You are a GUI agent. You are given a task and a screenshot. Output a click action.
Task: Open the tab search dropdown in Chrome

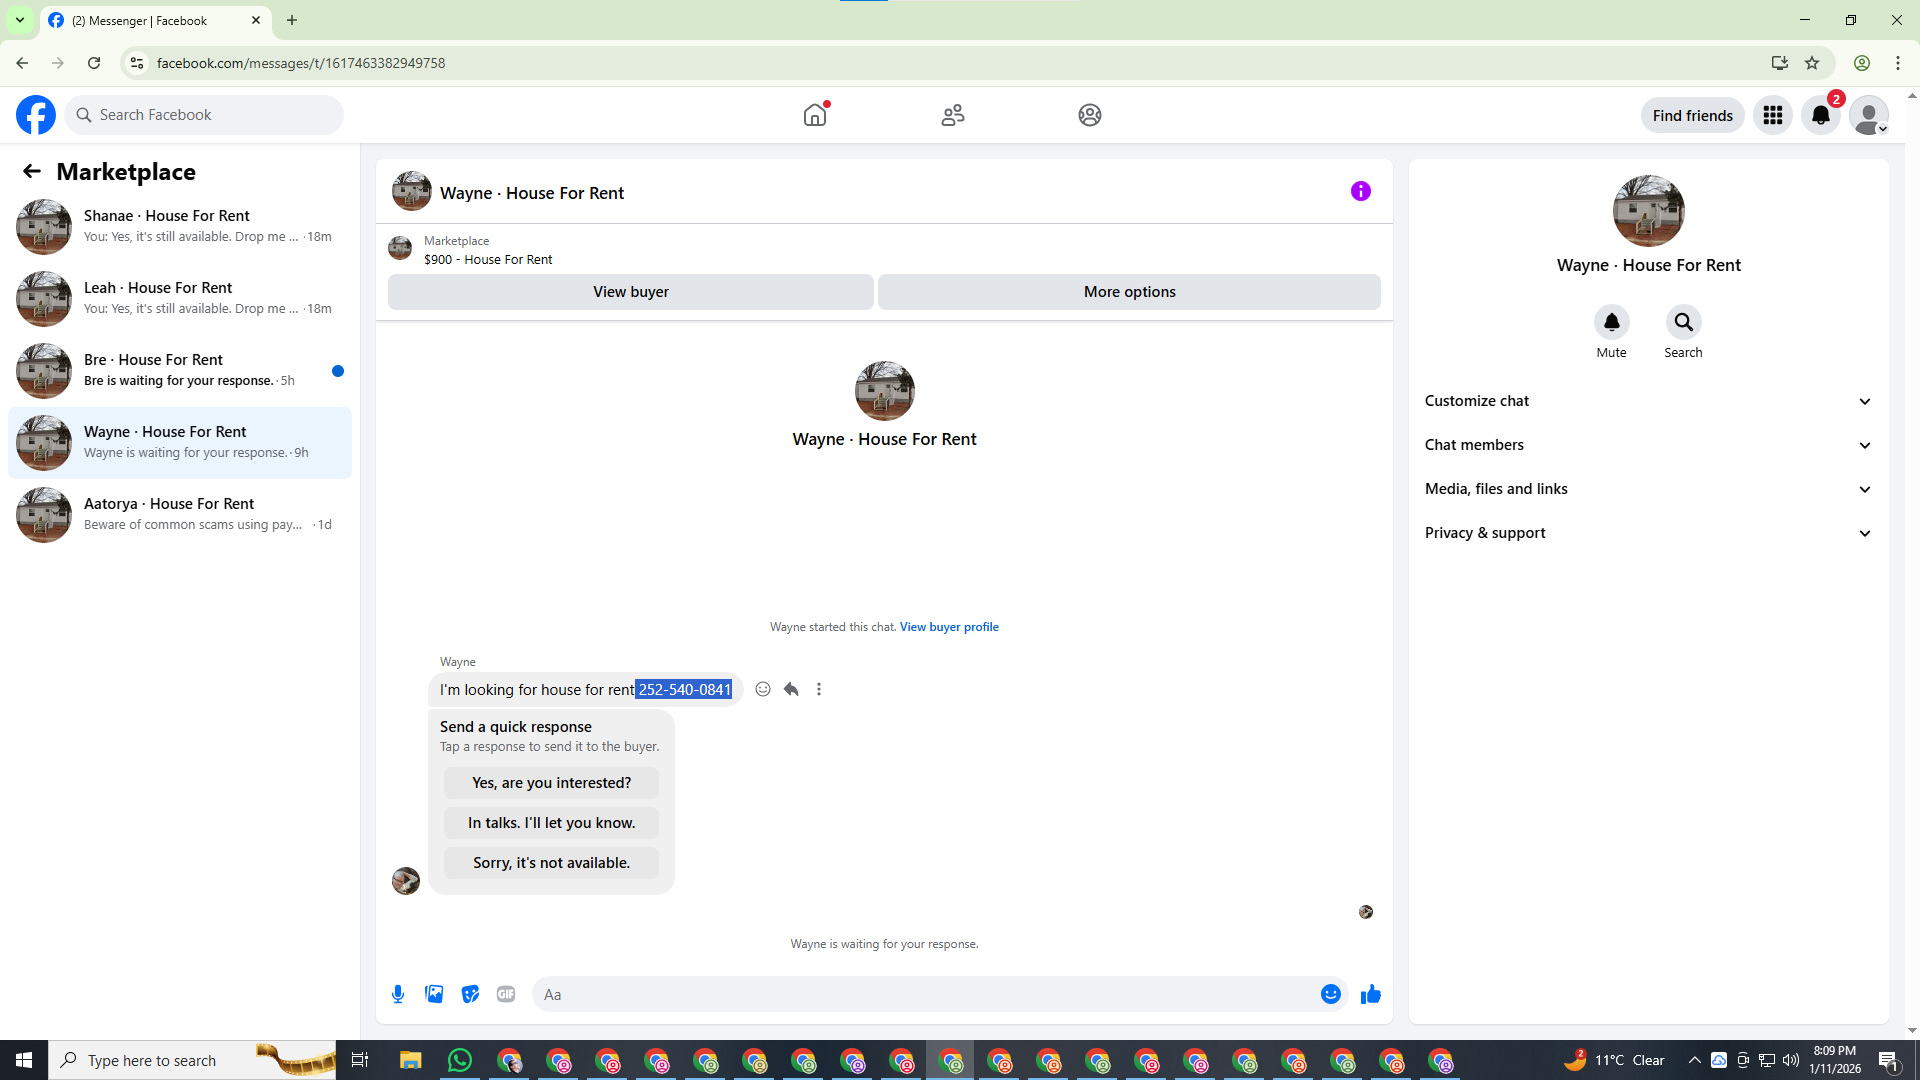click(x=20, y=20)
